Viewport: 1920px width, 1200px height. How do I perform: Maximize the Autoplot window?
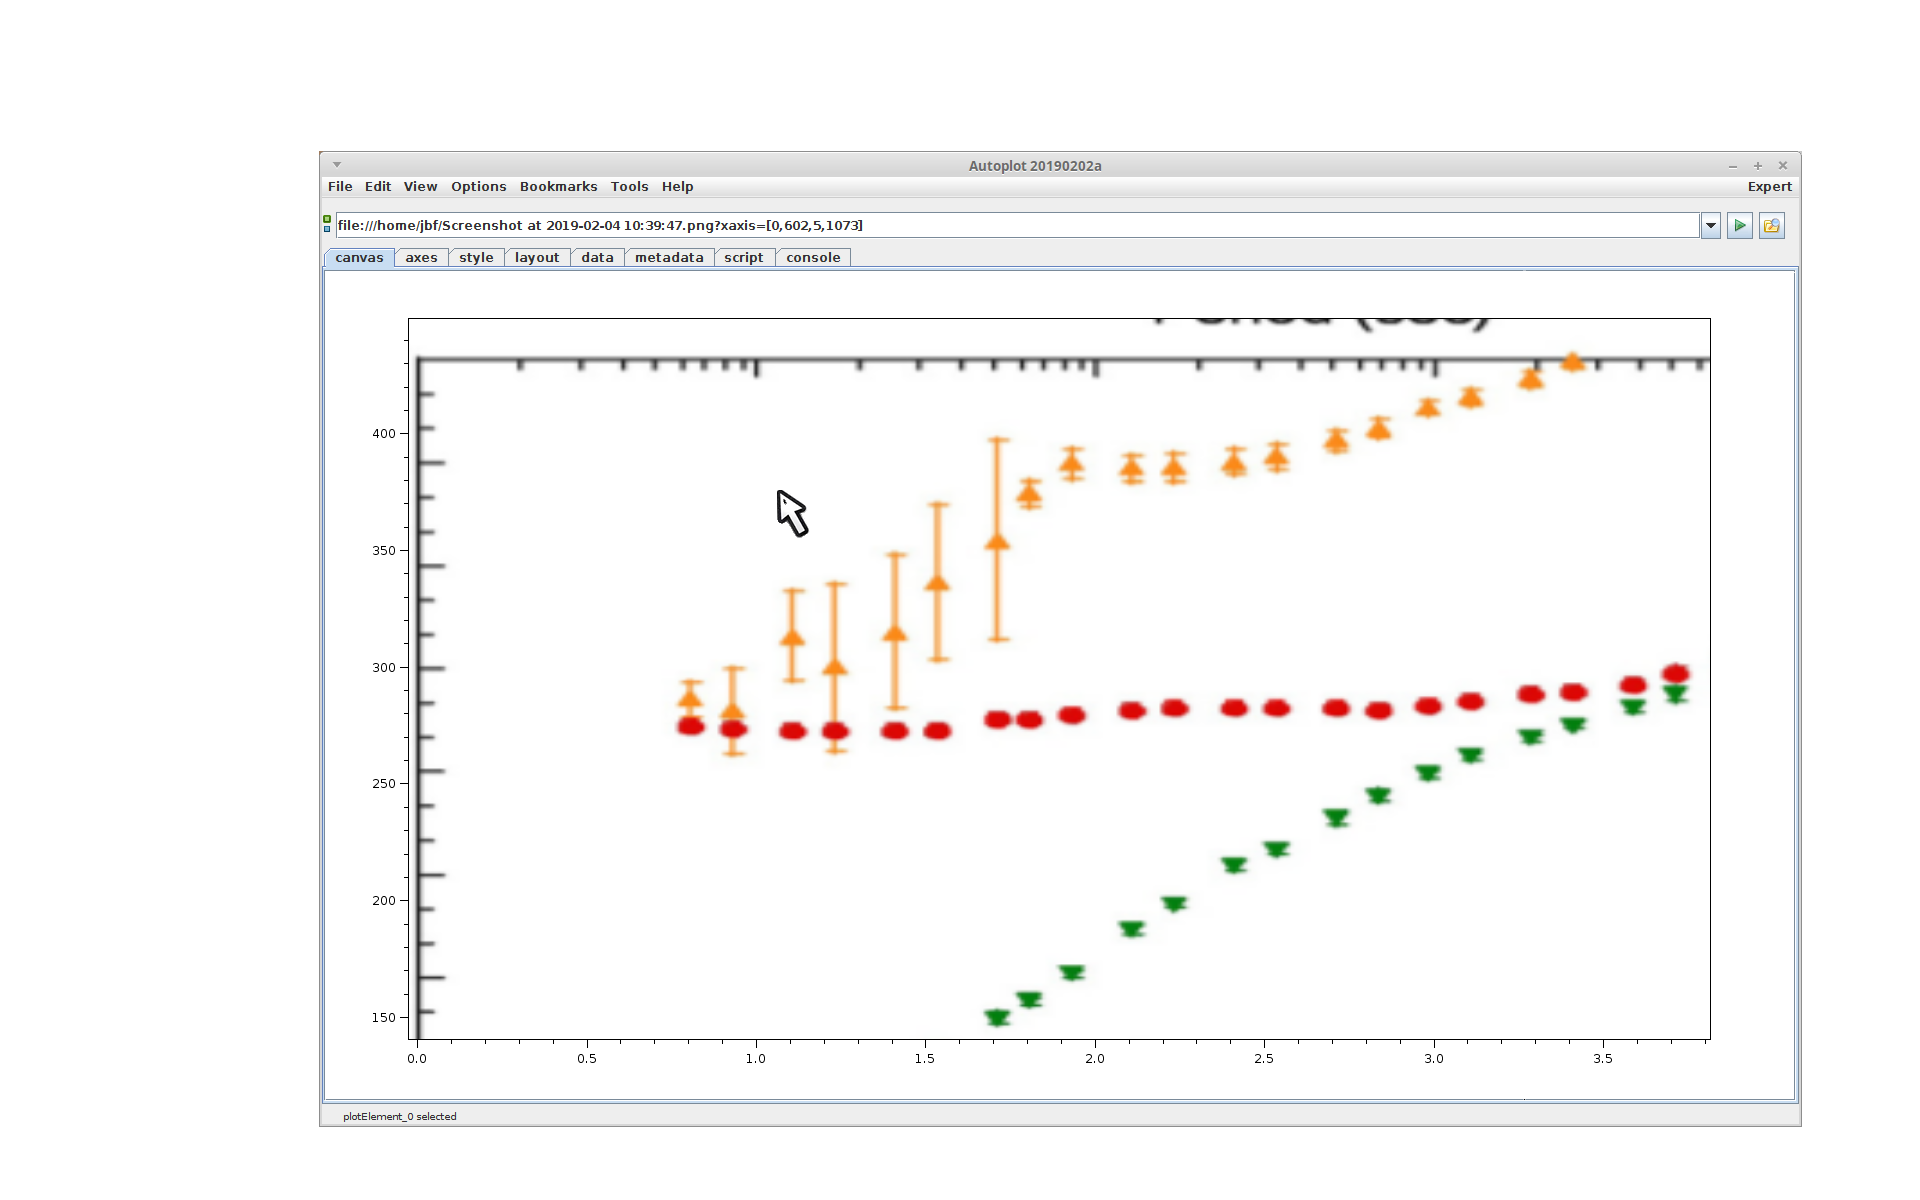(1758, 166)
